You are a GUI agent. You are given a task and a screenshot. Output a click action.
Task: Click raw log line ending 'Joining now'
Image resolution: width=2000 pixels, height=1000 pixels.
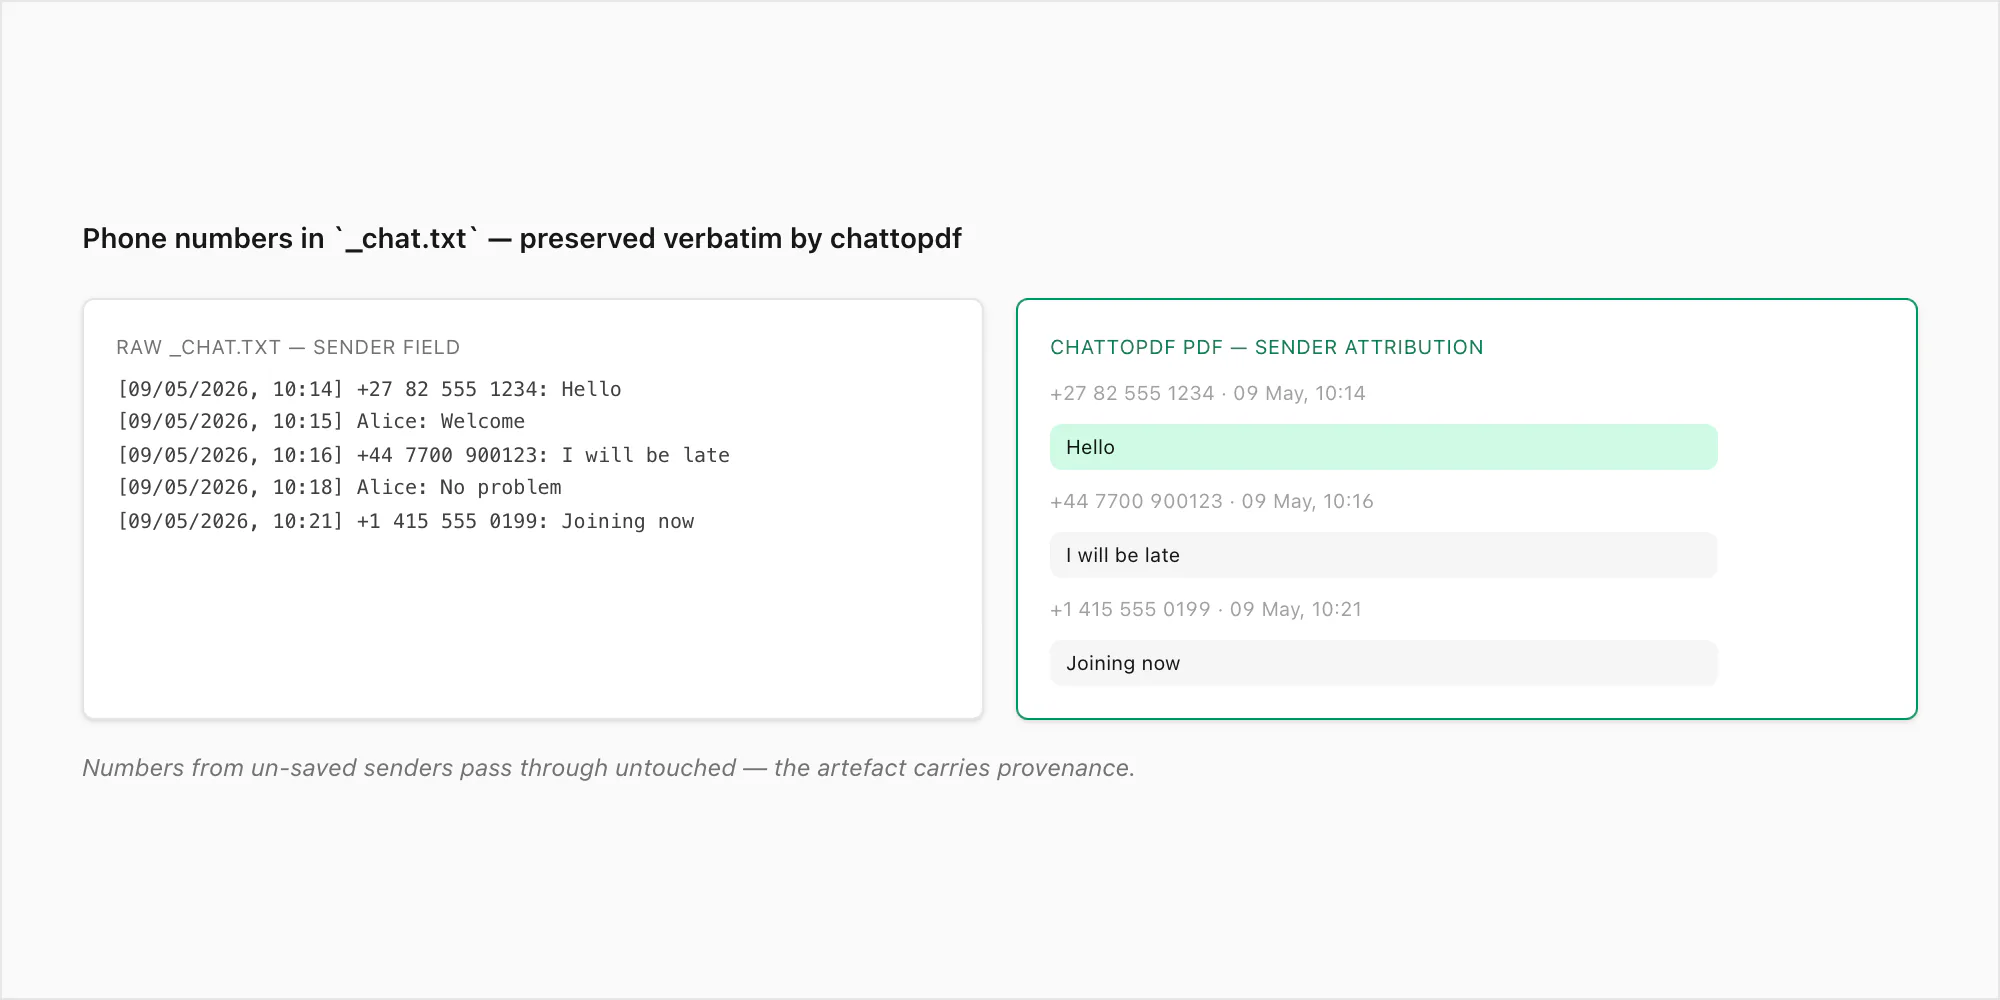[x=405, y=521]
